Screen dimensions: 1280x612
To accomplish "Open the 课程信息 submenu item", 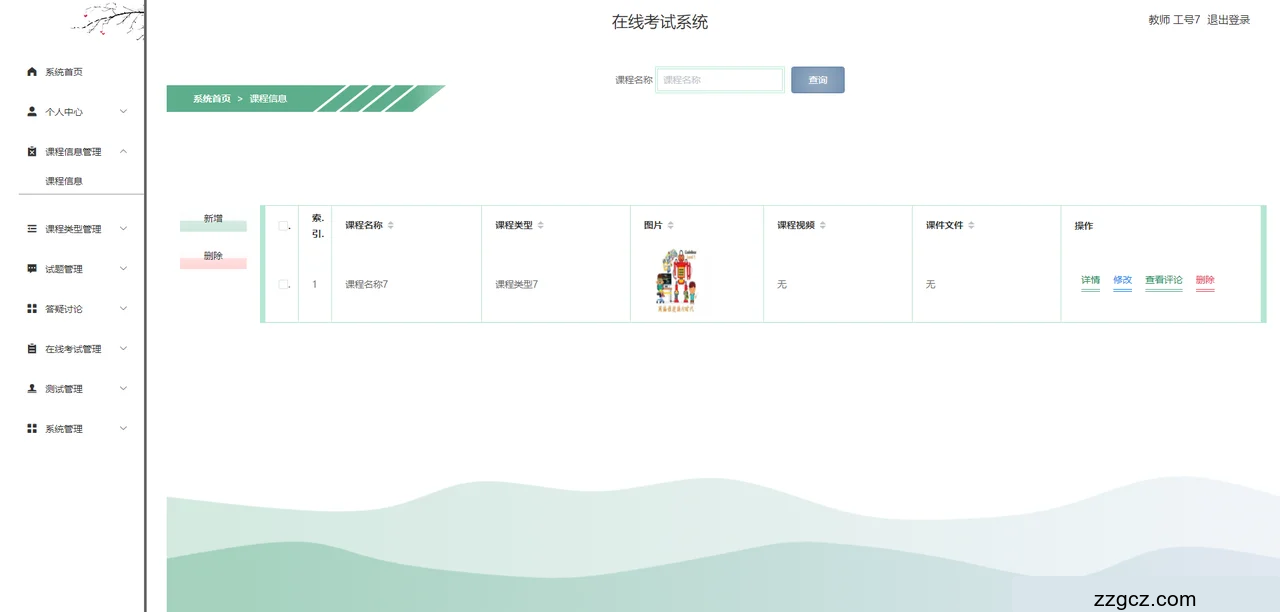I will pyautogui.click(x=64, y=181).
